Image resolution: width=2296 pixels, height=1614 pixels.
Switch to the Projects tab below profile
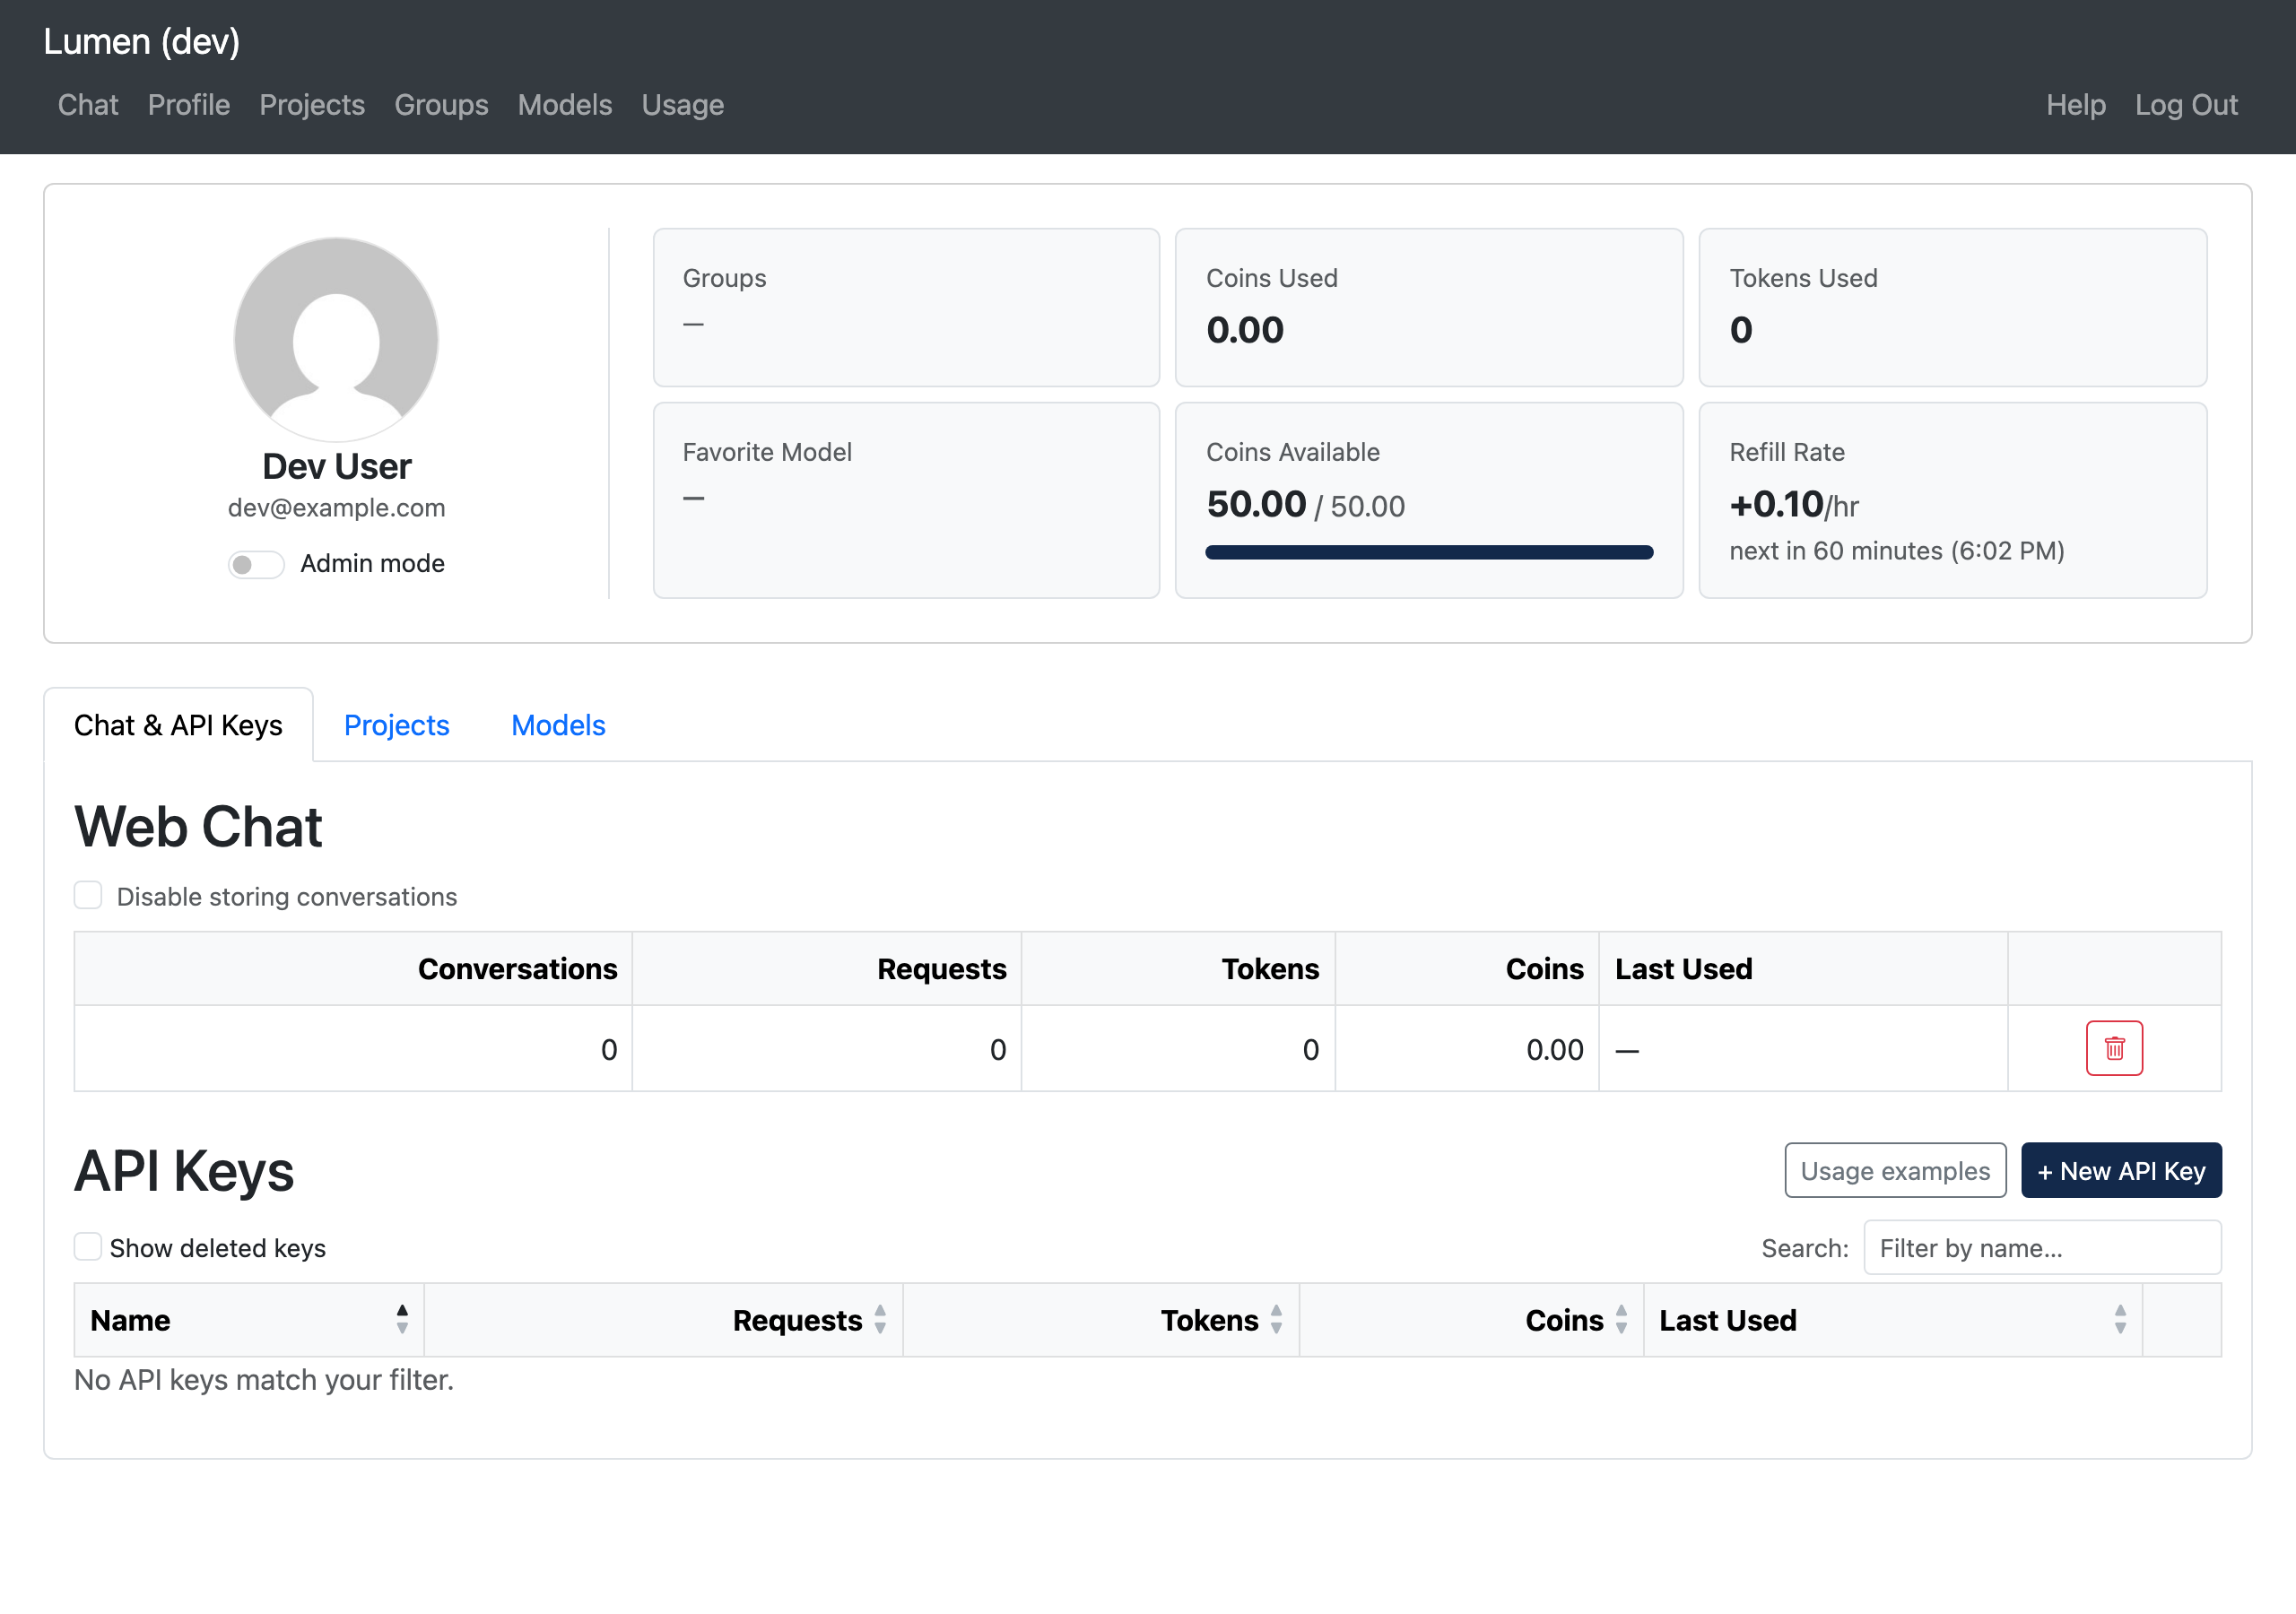click(x=397, y=725)
